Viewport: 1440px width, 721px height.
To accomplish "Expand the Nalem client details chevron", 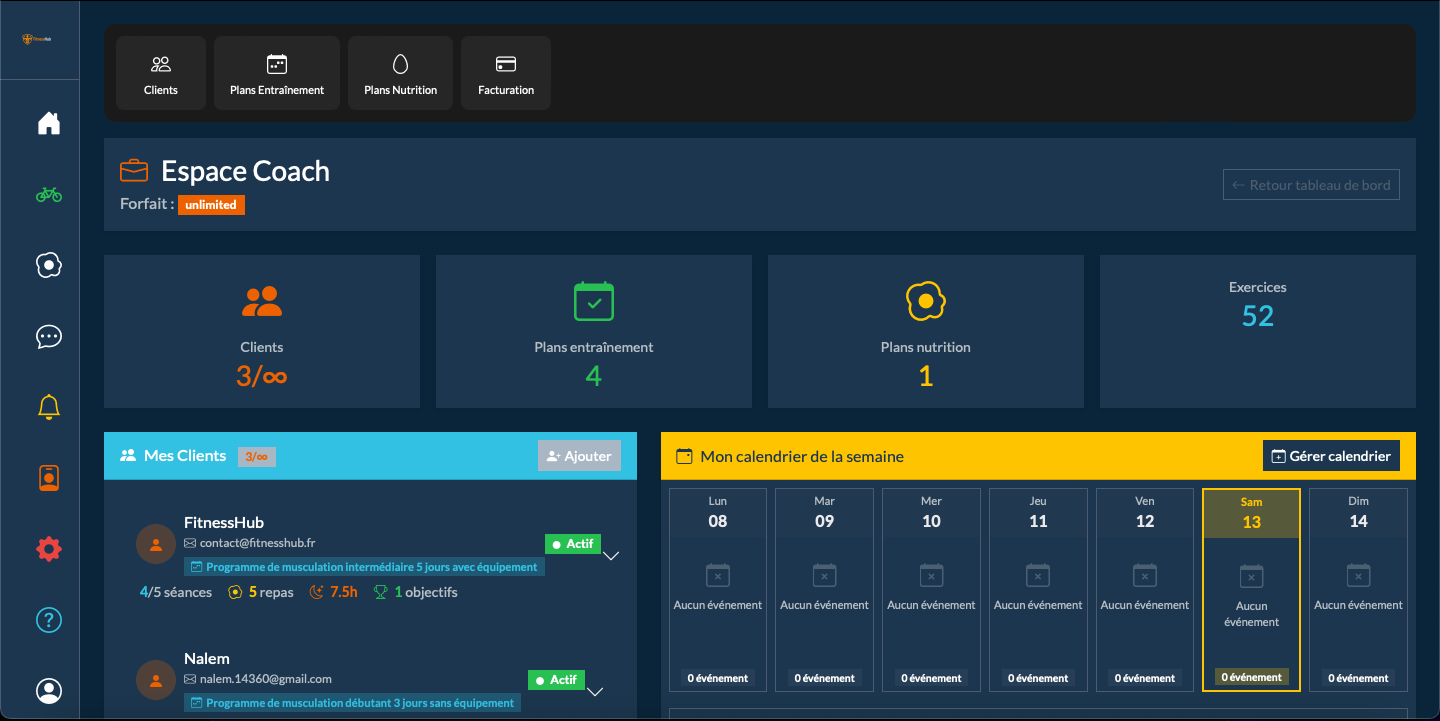I will click(595, 691).
